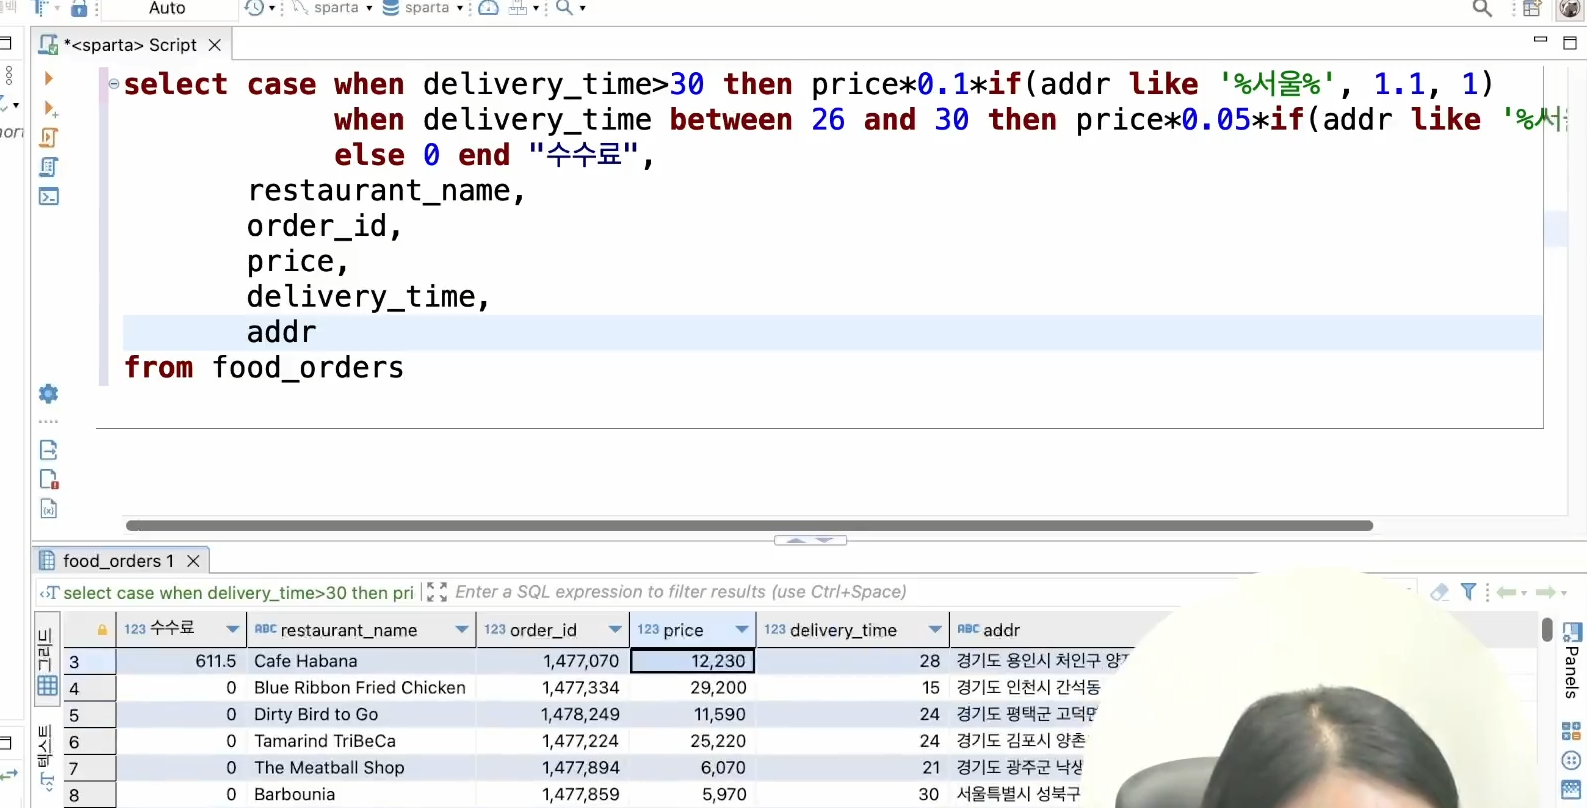Open the price column filter dropdown
The height and width of the screenshot is (808, 1587).
point(742,630)
